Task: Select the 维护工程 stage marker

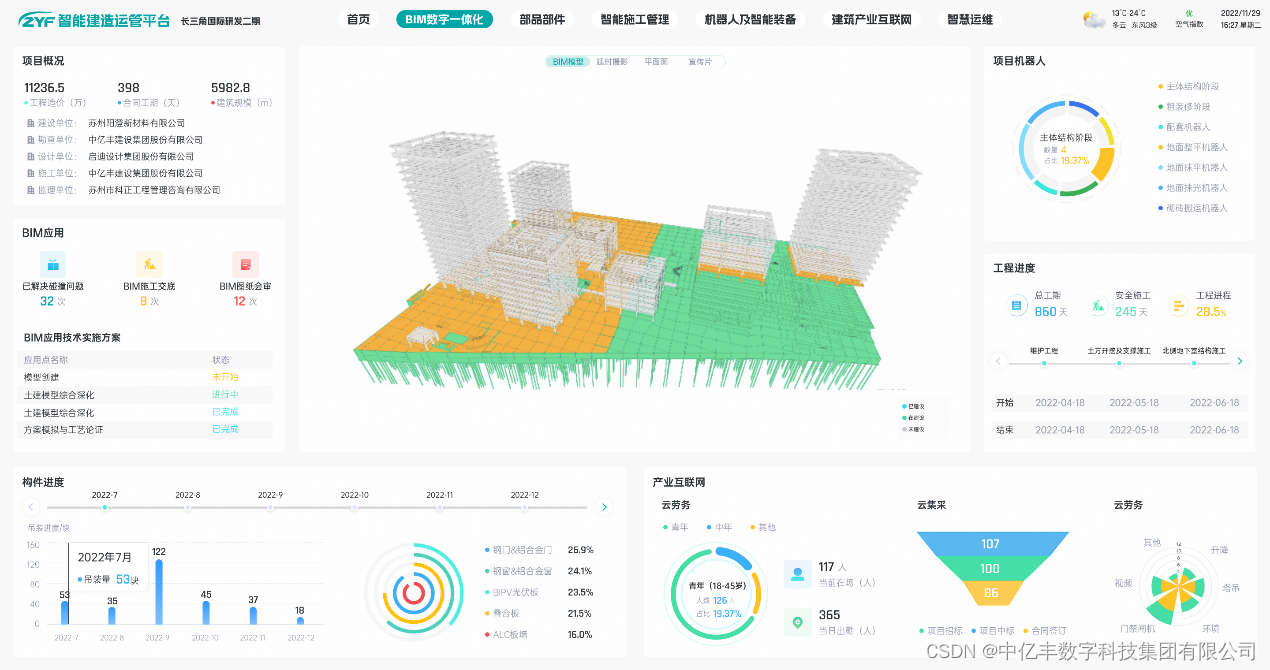Action: click(x=1044, y=363)
